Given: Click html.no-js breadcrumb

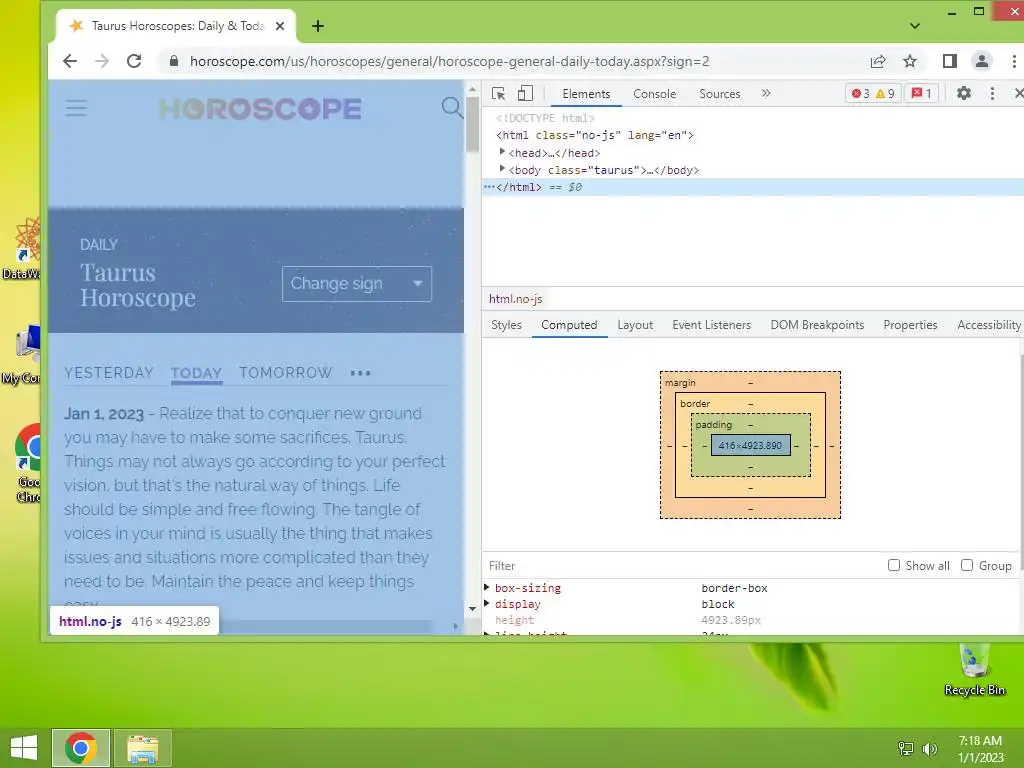Looking at the screenshot, I should pos(515,299).
